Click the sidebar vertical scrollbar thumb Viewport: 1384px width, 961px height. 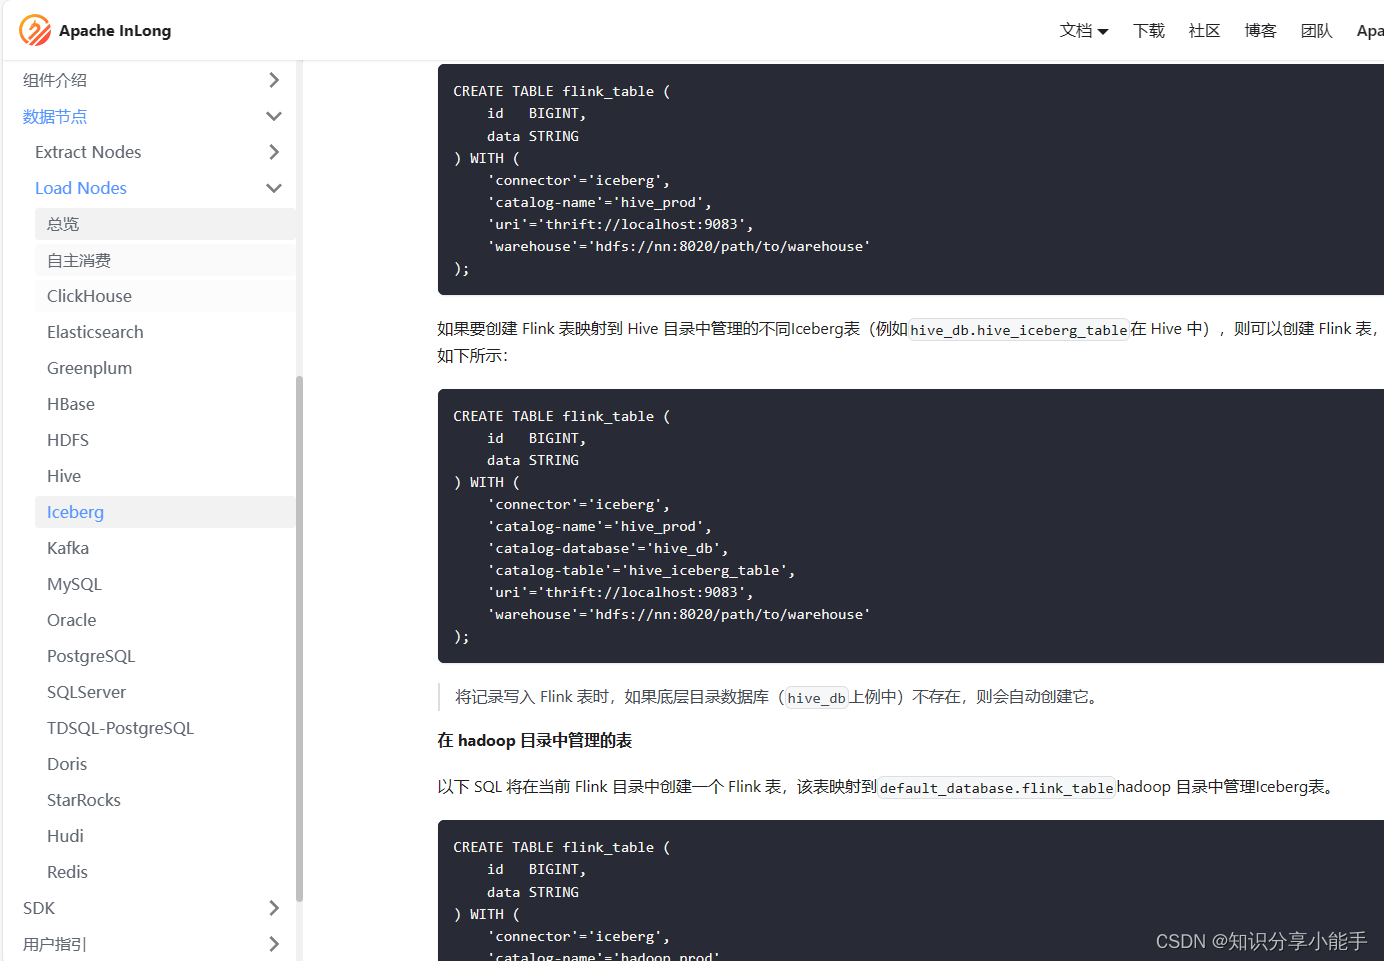(x=299, y=639)
